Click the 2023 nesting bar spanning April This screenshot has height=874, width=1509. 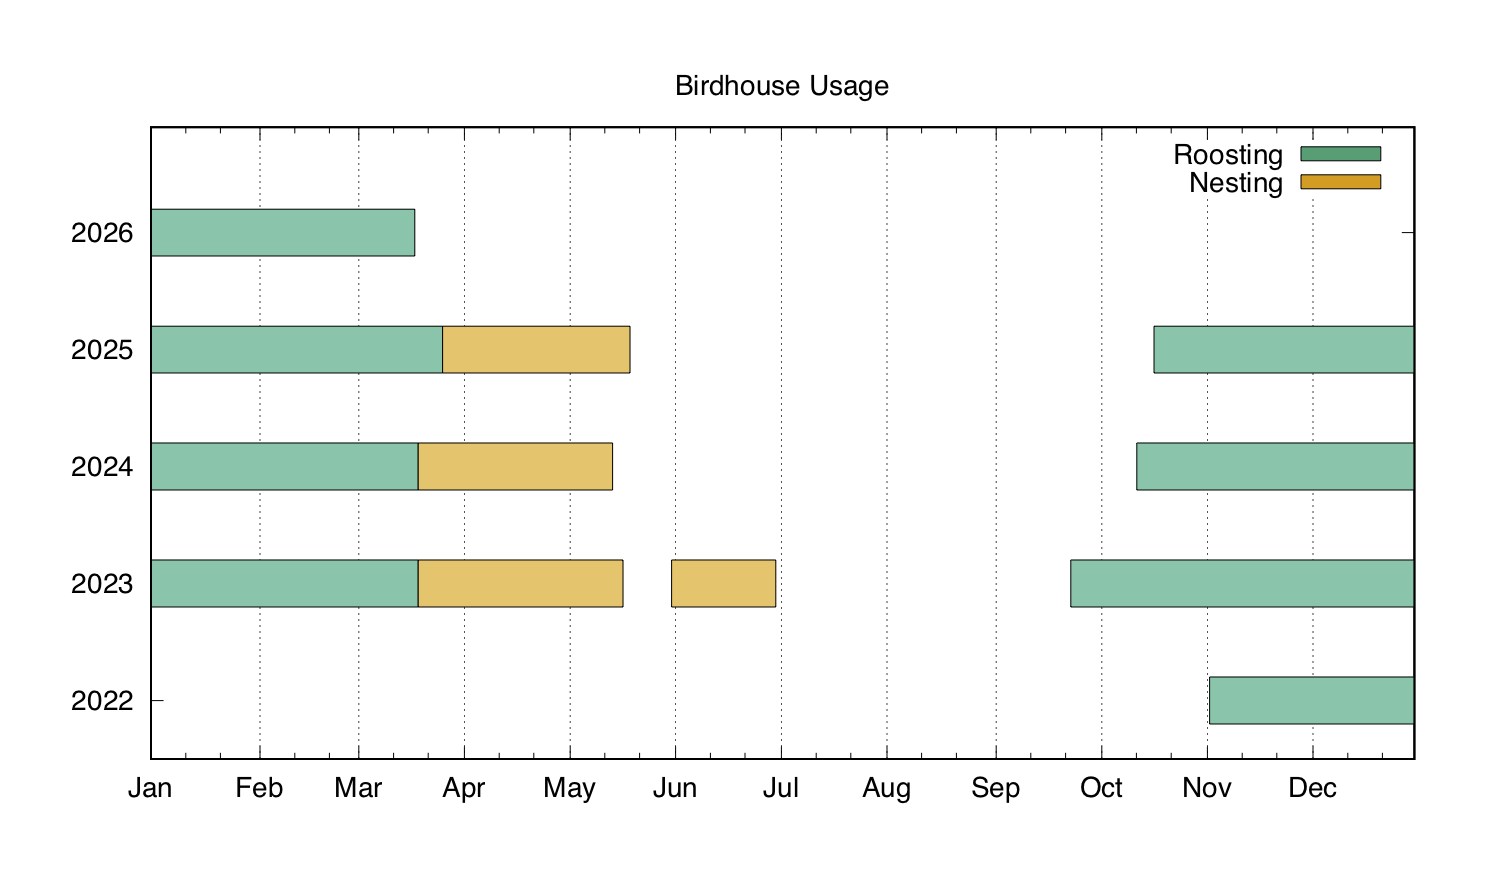[x=520, y=584]
